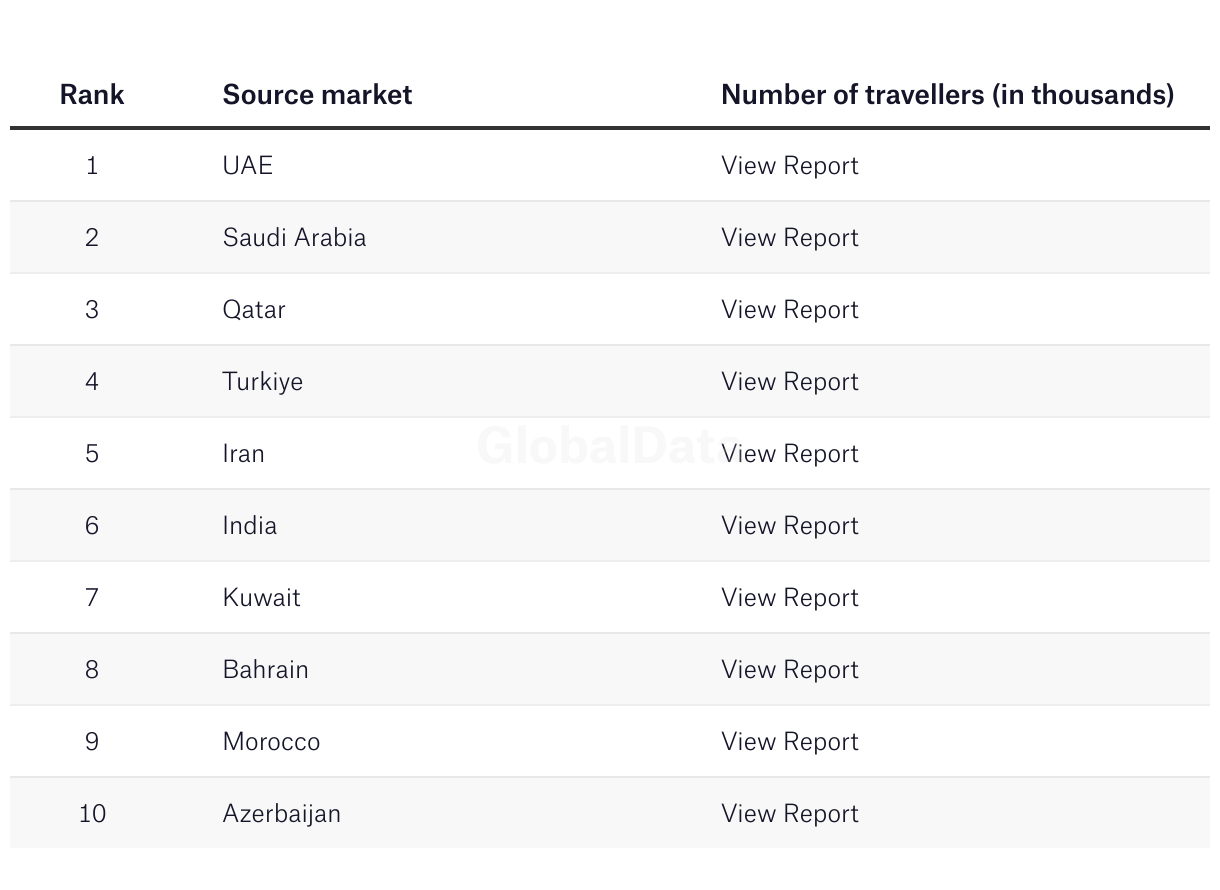Click the Rank column header
This screenshot has height=890, width=1220.
pos(92,95)
